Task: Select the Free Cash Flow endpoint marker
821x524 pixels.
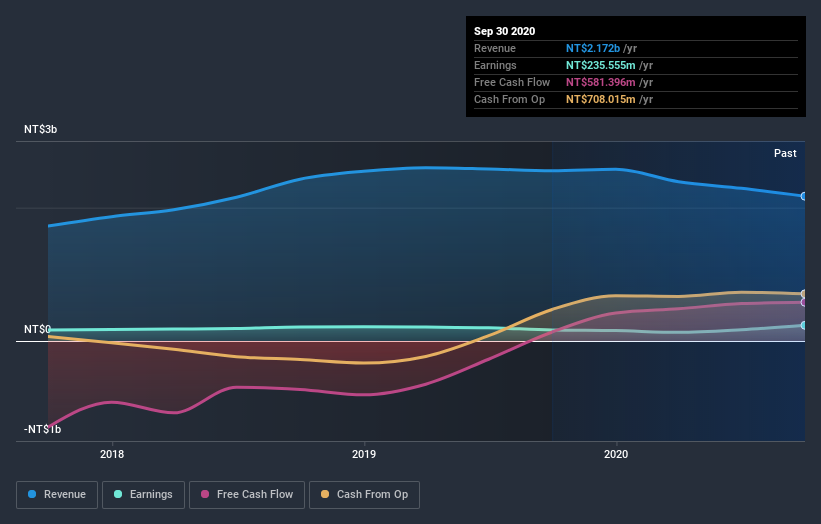Action: (804, 303)
